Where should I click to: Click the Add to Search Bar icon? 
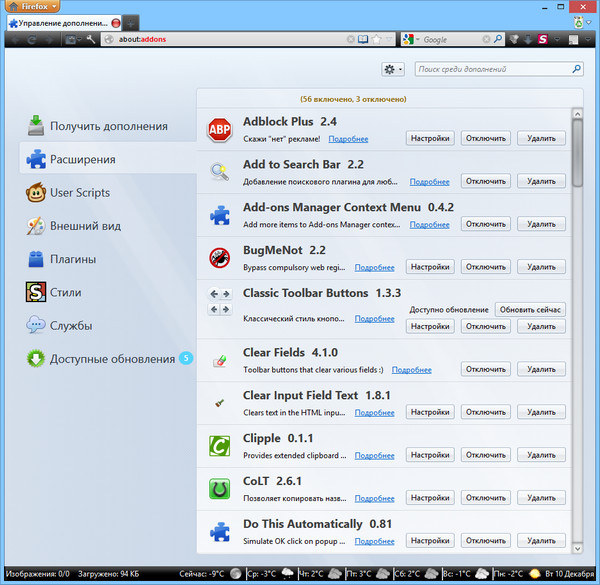coord(219,172)
